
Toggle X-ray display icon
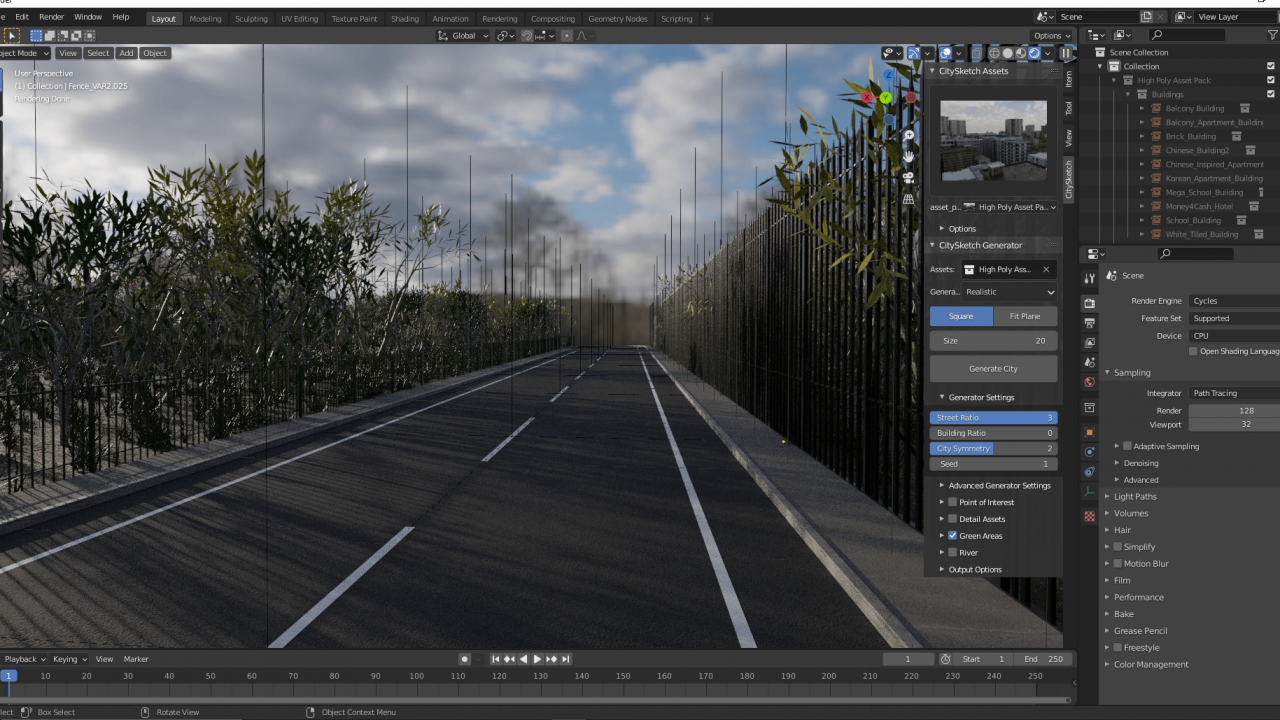pyautogui.click(x=977, y=53)
